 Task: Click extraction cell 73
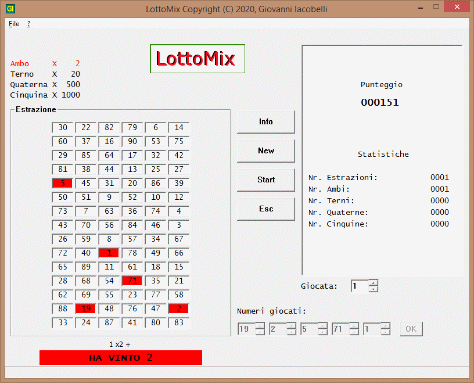[62, 211]
